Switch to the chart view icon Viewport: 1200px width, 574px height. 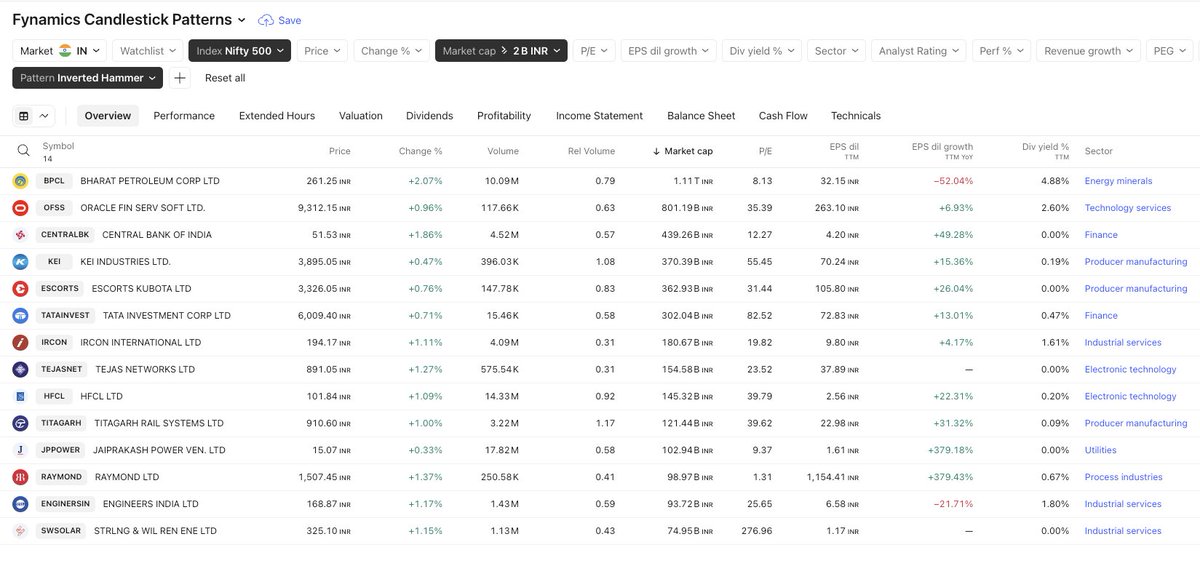click(44, 116)
